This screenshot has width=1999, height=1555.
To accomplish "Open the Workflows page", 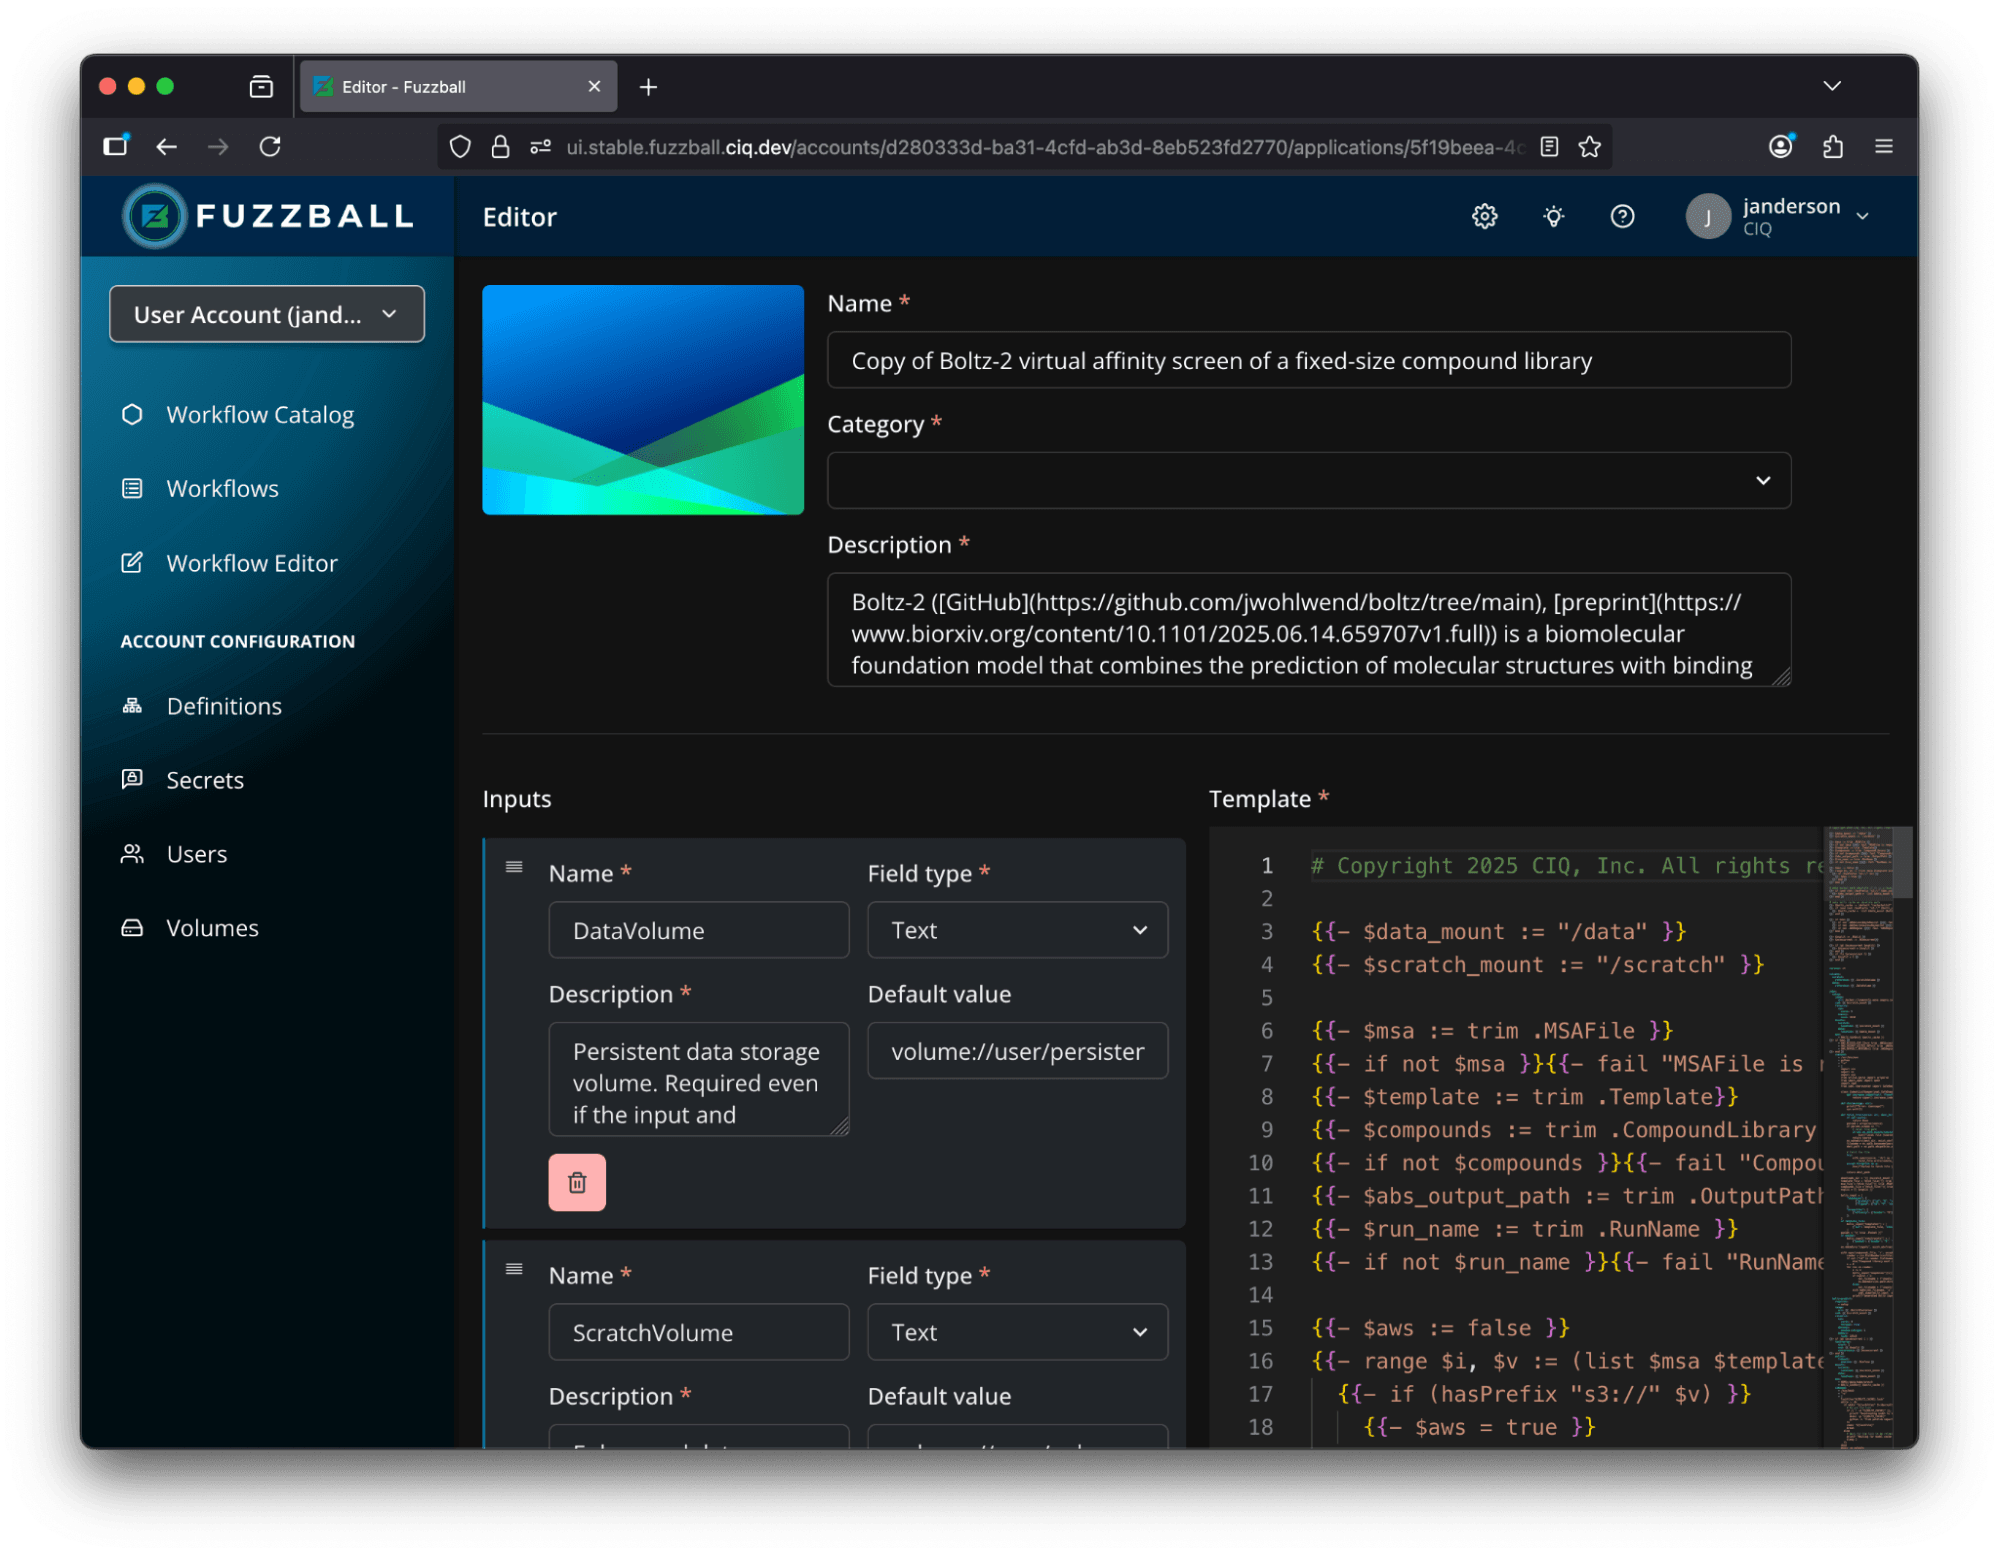I will tap(222, 488).
